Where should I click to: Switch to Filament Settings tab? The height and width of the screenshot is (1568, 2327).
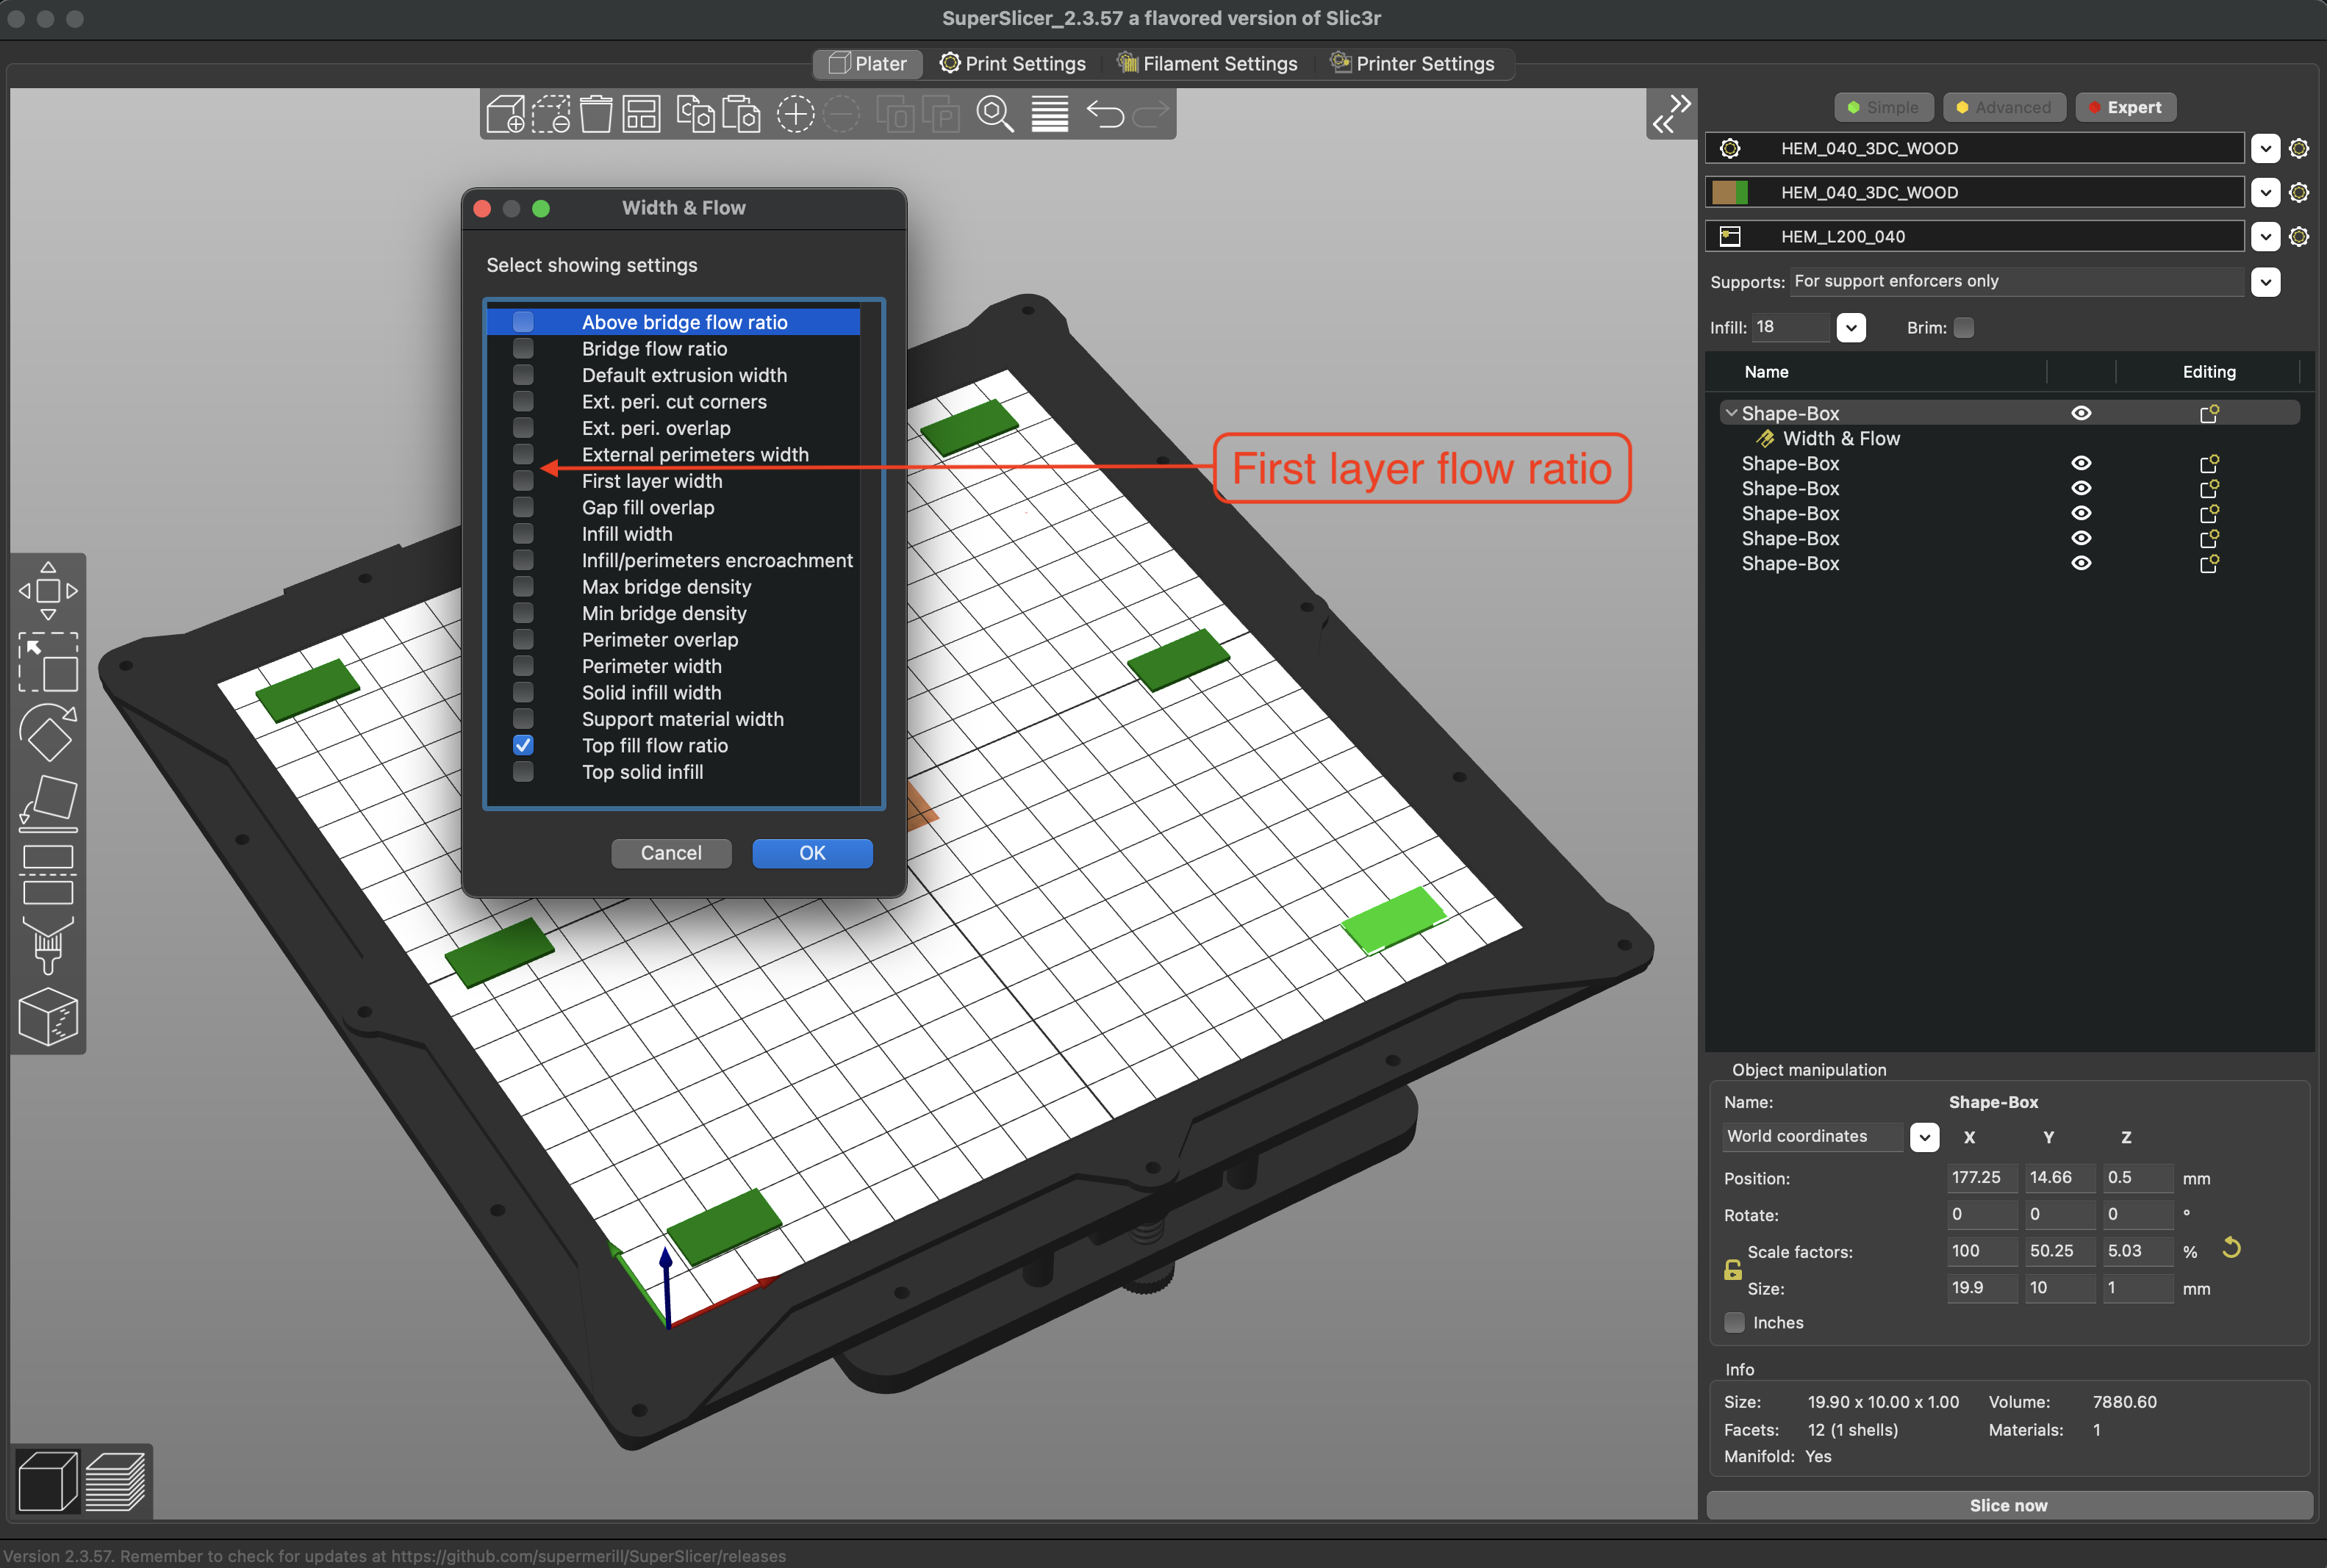point(1207,64)
